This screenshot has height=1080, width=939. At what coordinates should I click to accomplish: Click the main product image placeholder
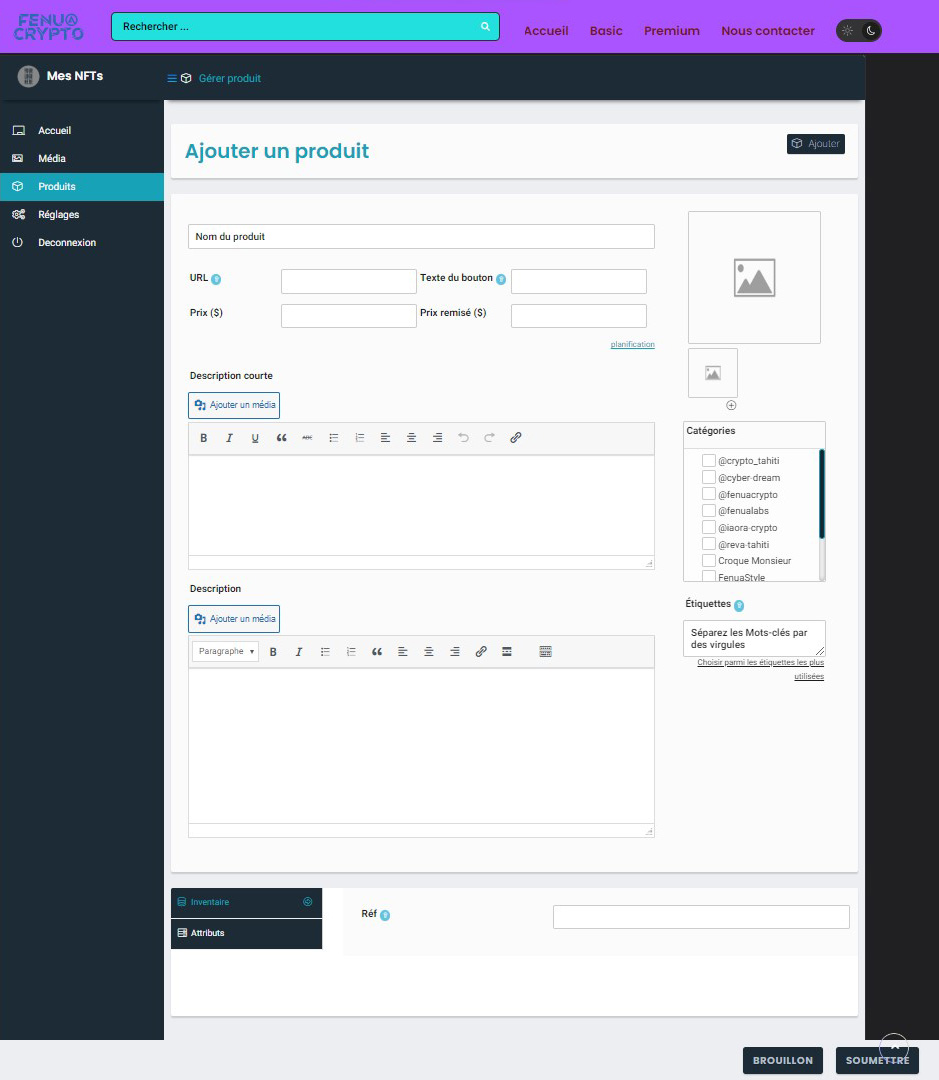pos(754,278)
